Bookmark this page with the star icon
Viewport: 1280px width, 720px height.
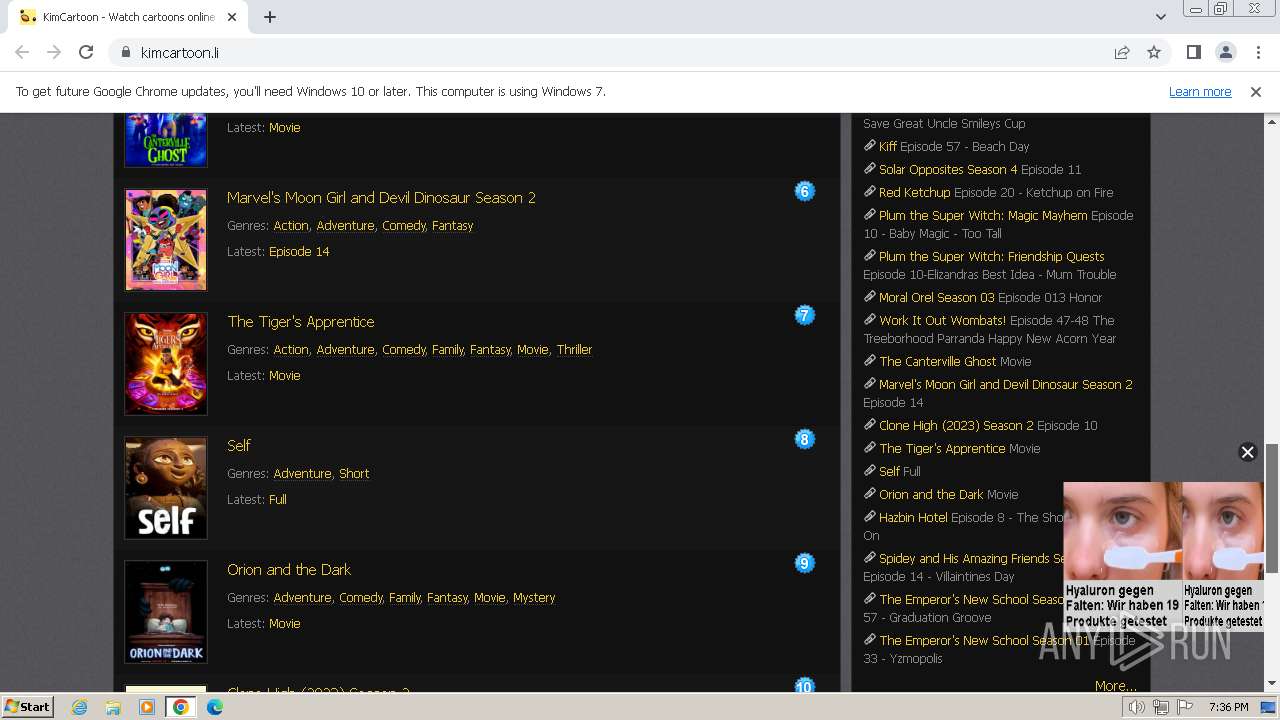pyautogui.click(x=1154, y=52)
